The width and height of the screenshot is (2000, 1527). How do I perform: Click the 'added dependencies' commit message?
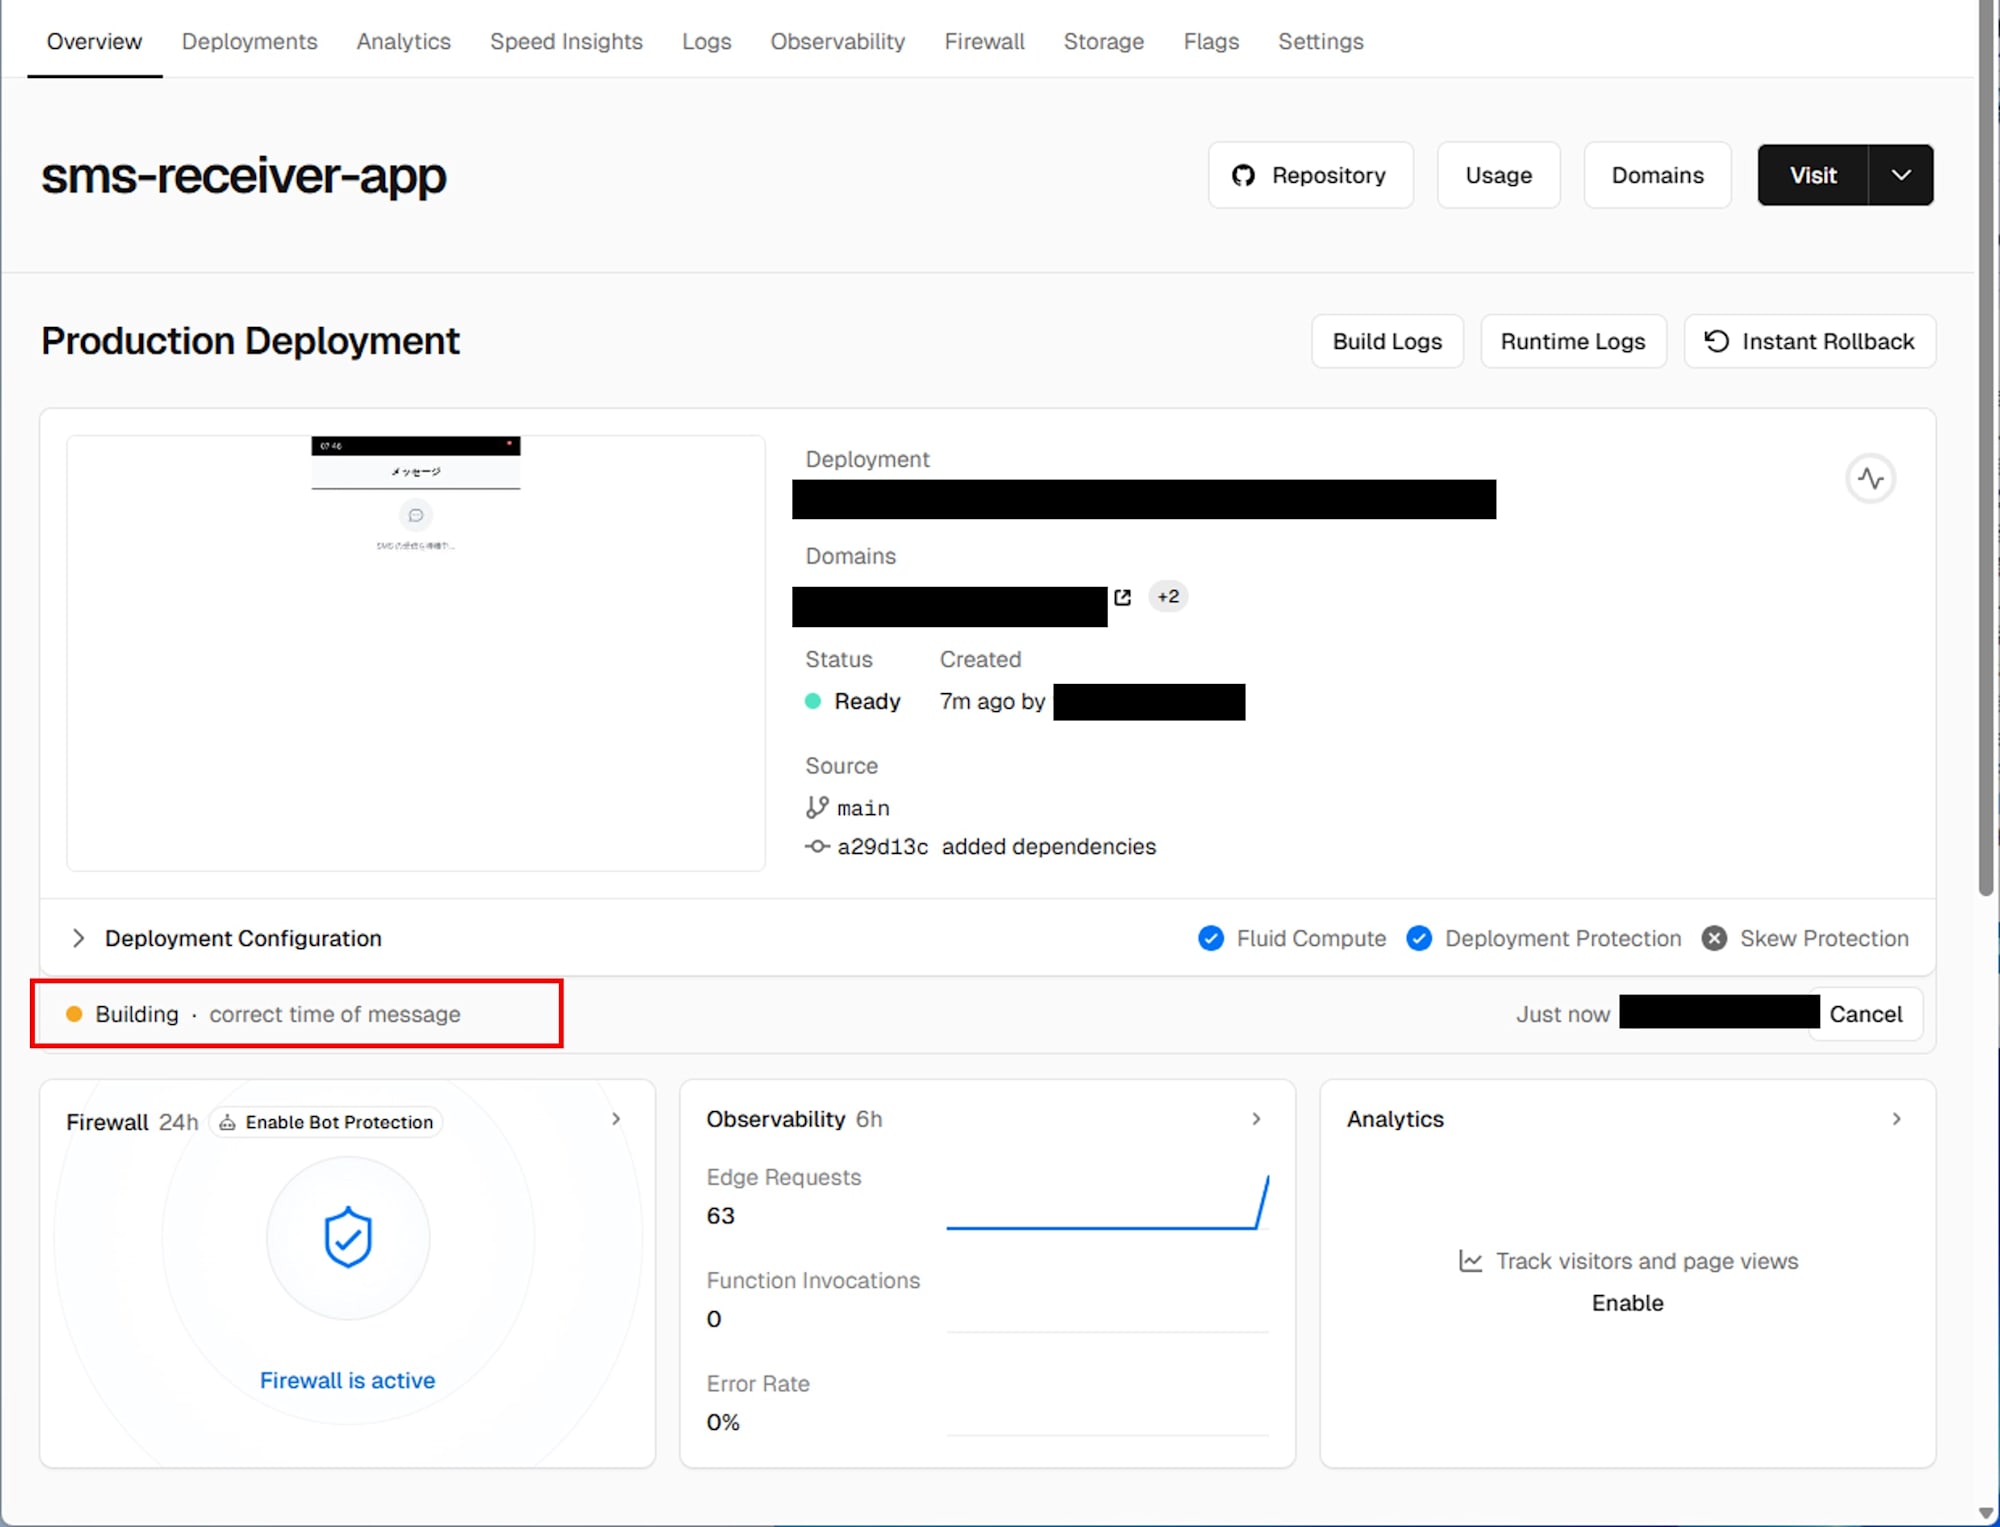[x=1049, y=846]
